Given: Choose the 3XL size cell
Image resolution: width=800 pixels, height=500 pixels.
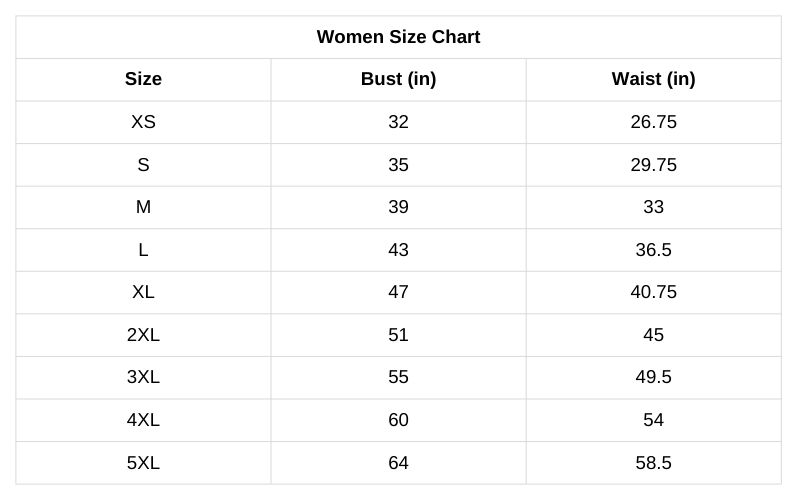Looking at the screenshot, I should click(x=143, y=377).
